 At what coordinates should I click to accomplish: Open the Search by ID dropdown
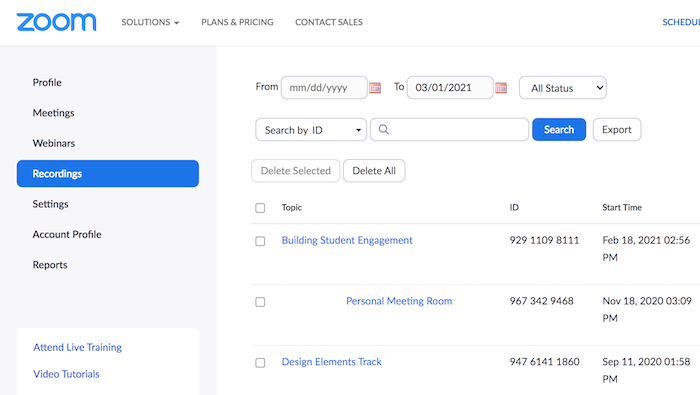pos(311,130)
